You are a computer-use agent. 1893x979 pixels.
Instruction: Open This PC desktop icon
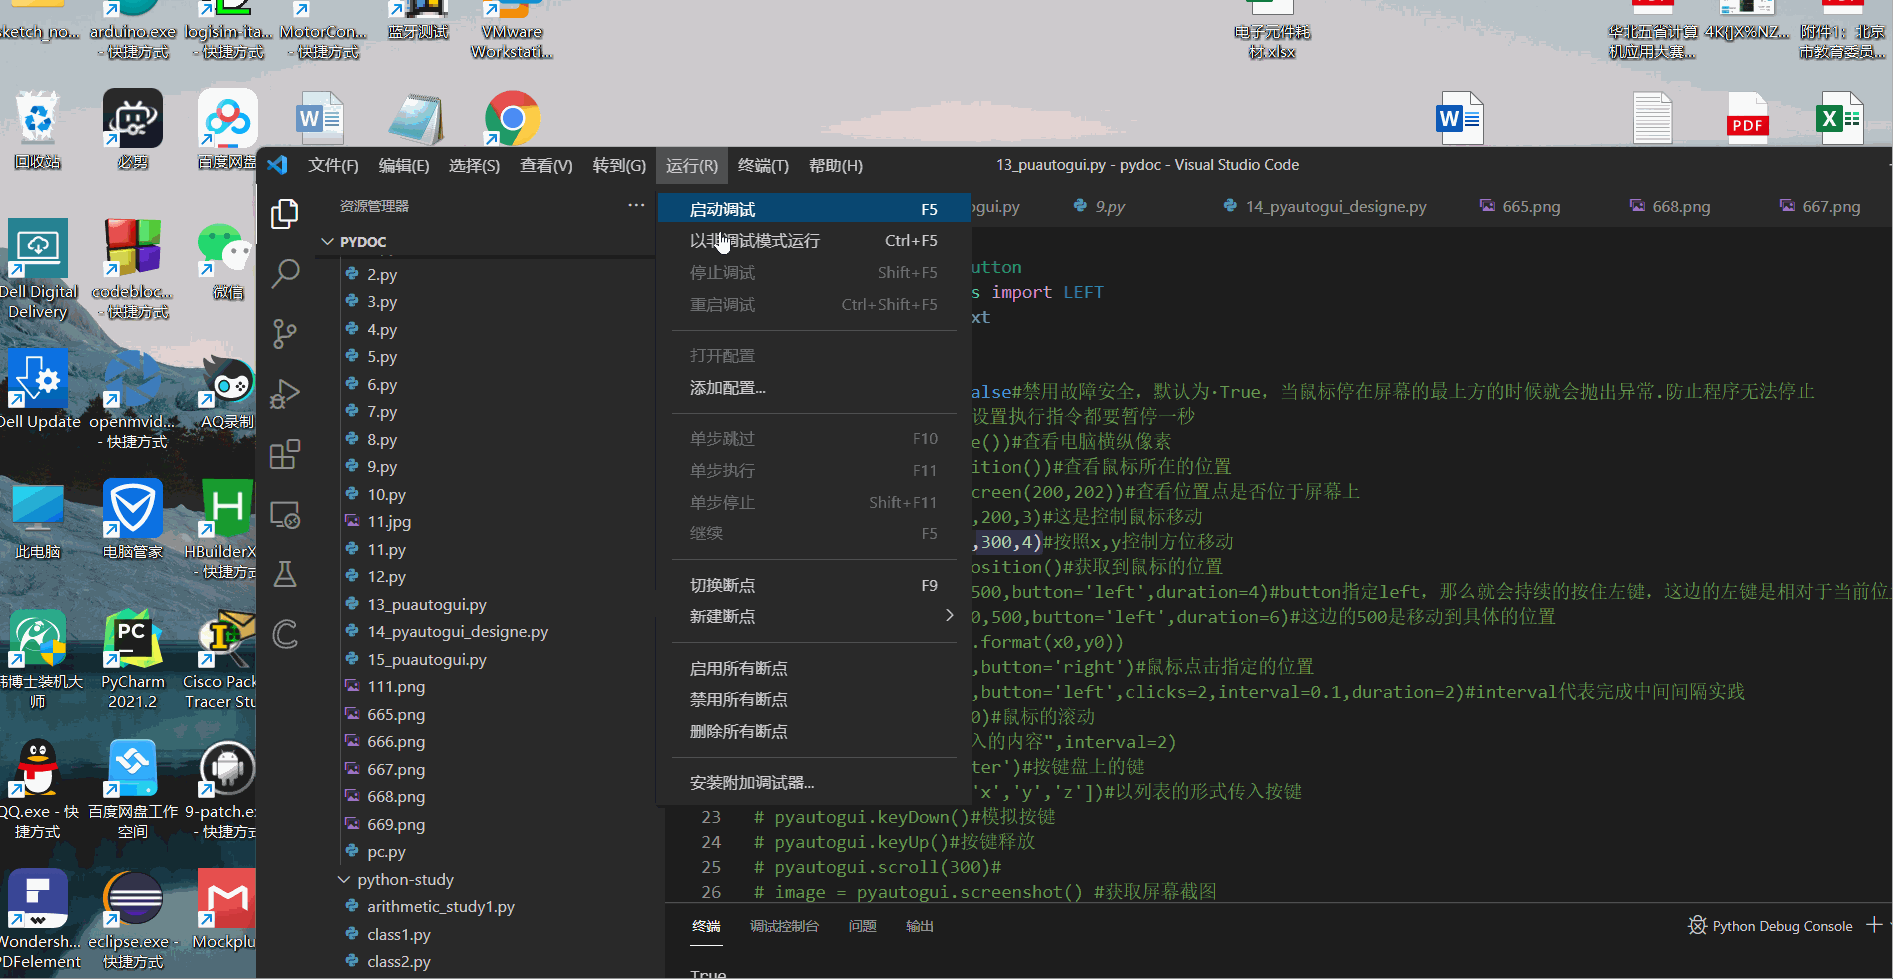38,520
